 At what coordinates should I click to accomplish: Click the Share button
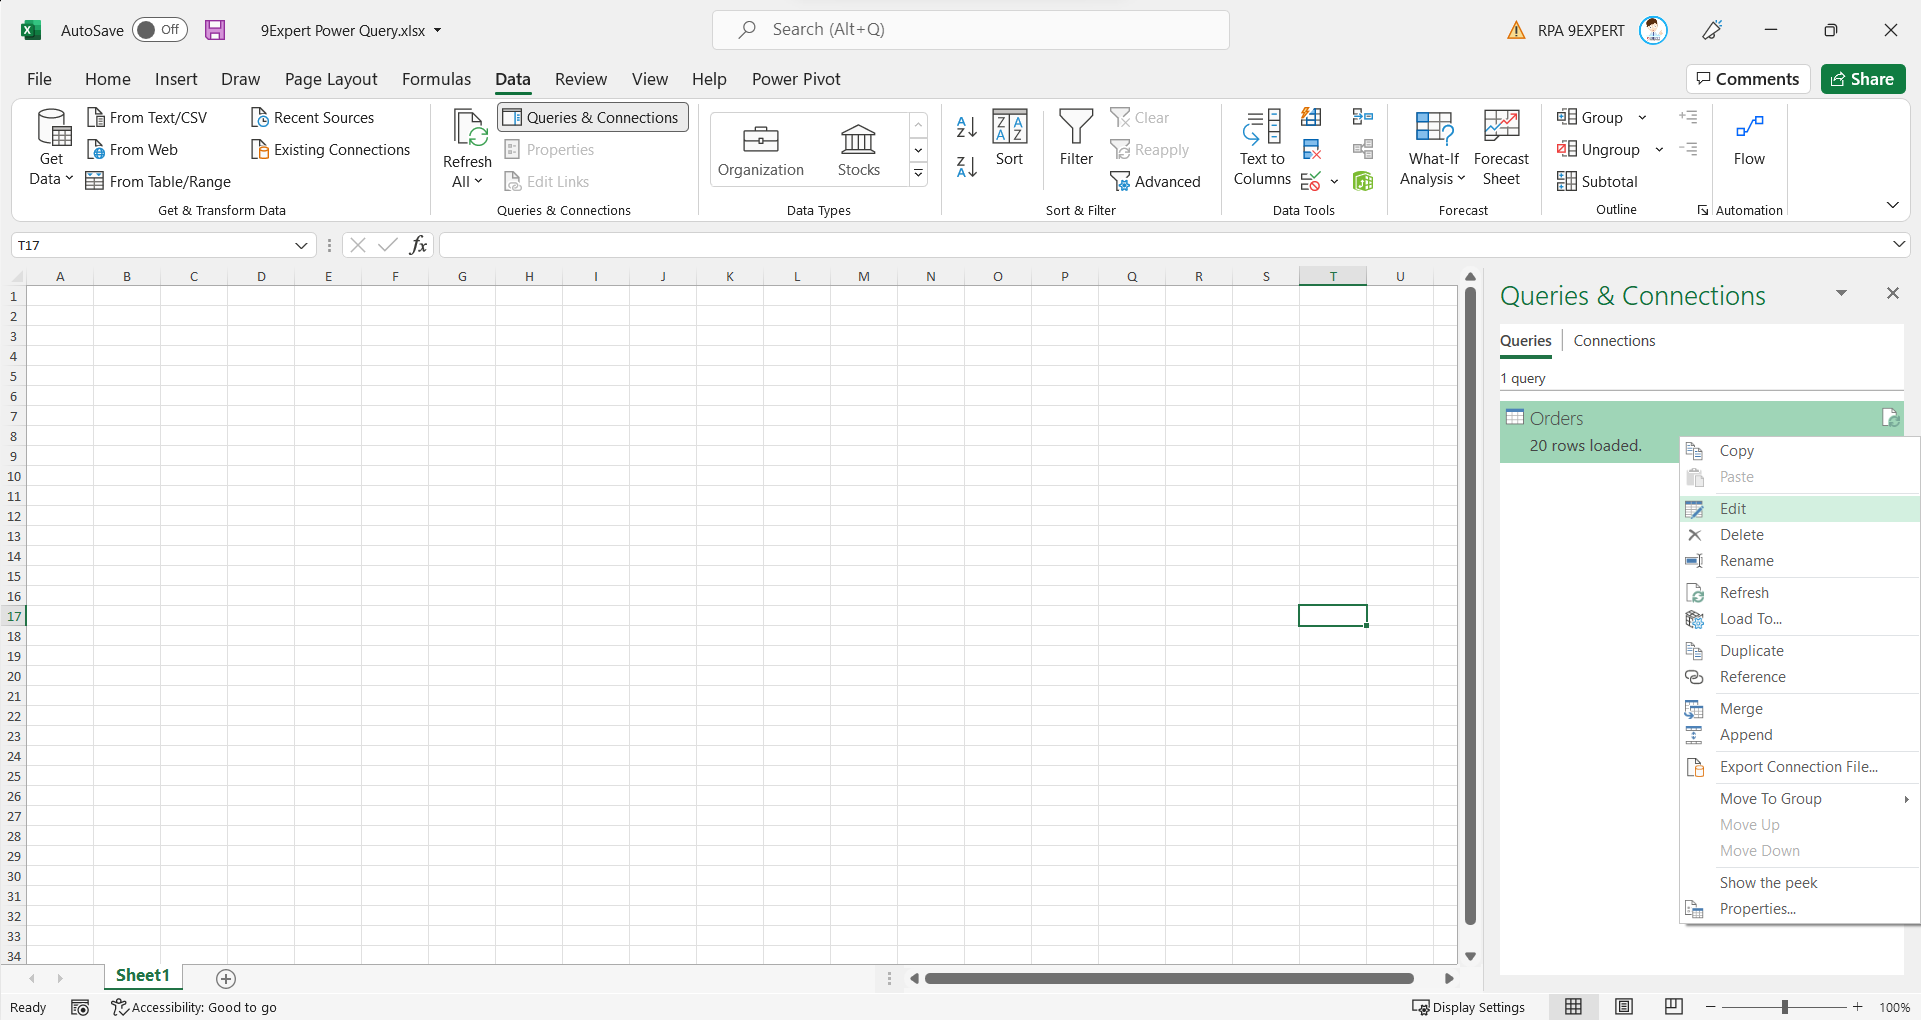(x=1863, y=79)
